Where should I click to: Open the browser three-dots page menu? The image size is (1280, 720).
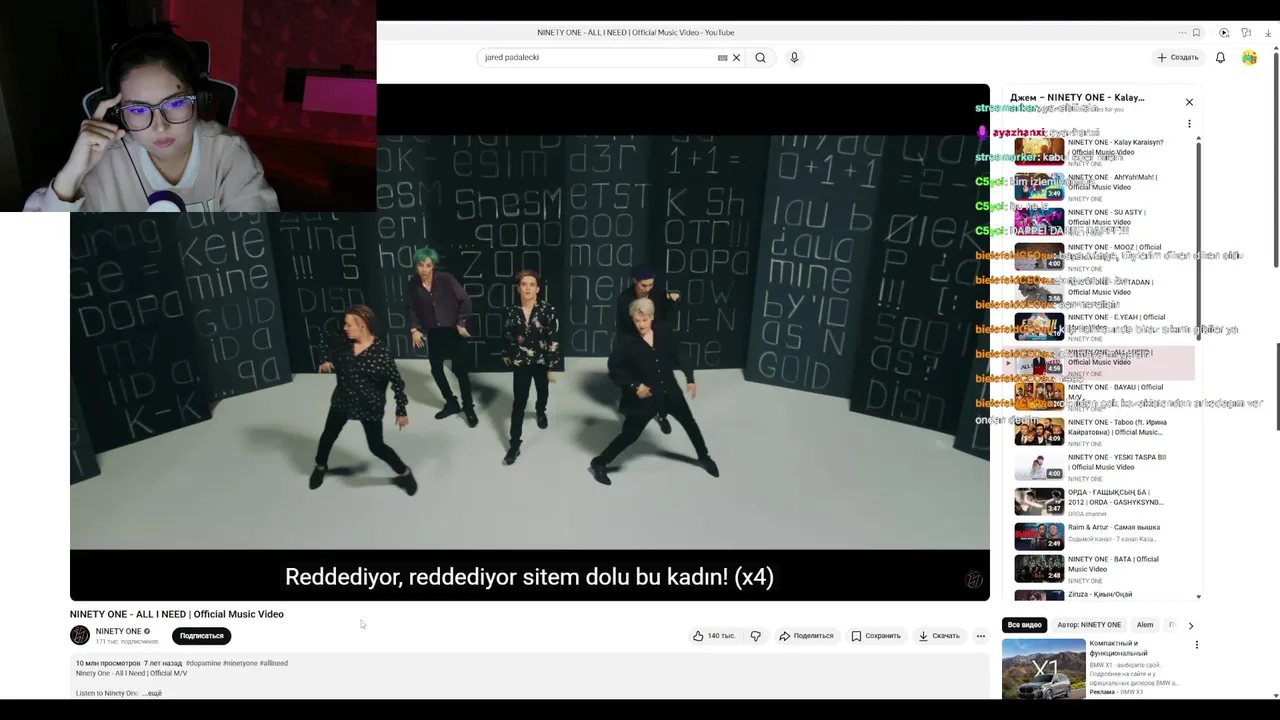[1182, 33]
